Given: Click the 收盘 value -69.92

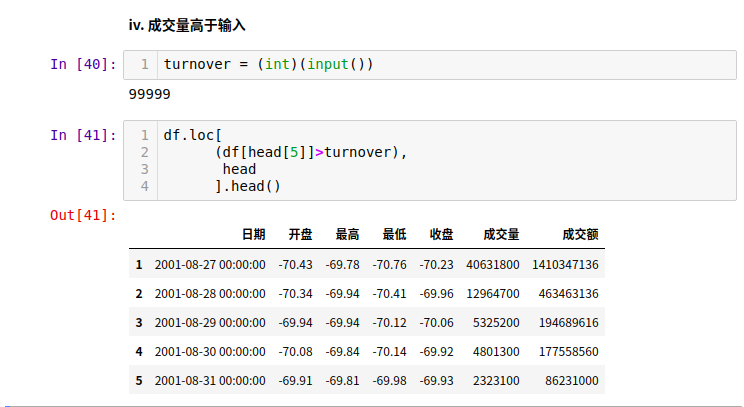Looking at the screenshot, I should [437, 352].
